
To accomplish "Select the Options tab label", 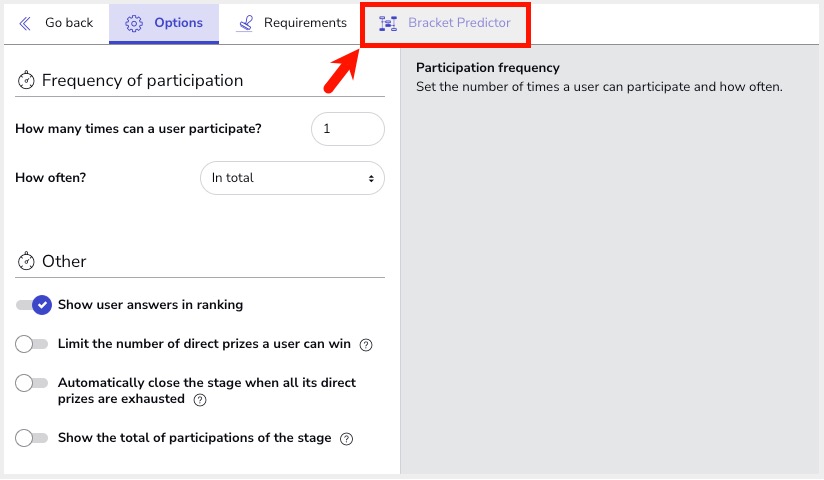I will coord(178,23).
